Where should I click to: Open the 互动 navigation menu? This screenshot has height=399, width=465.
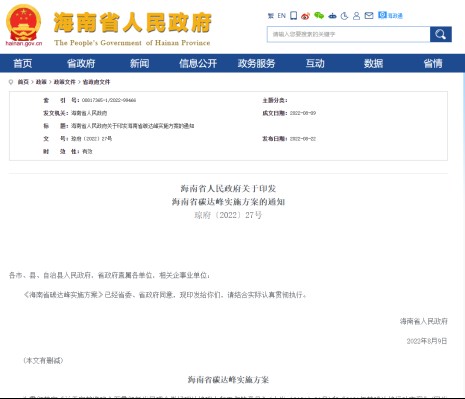point(315,63)
